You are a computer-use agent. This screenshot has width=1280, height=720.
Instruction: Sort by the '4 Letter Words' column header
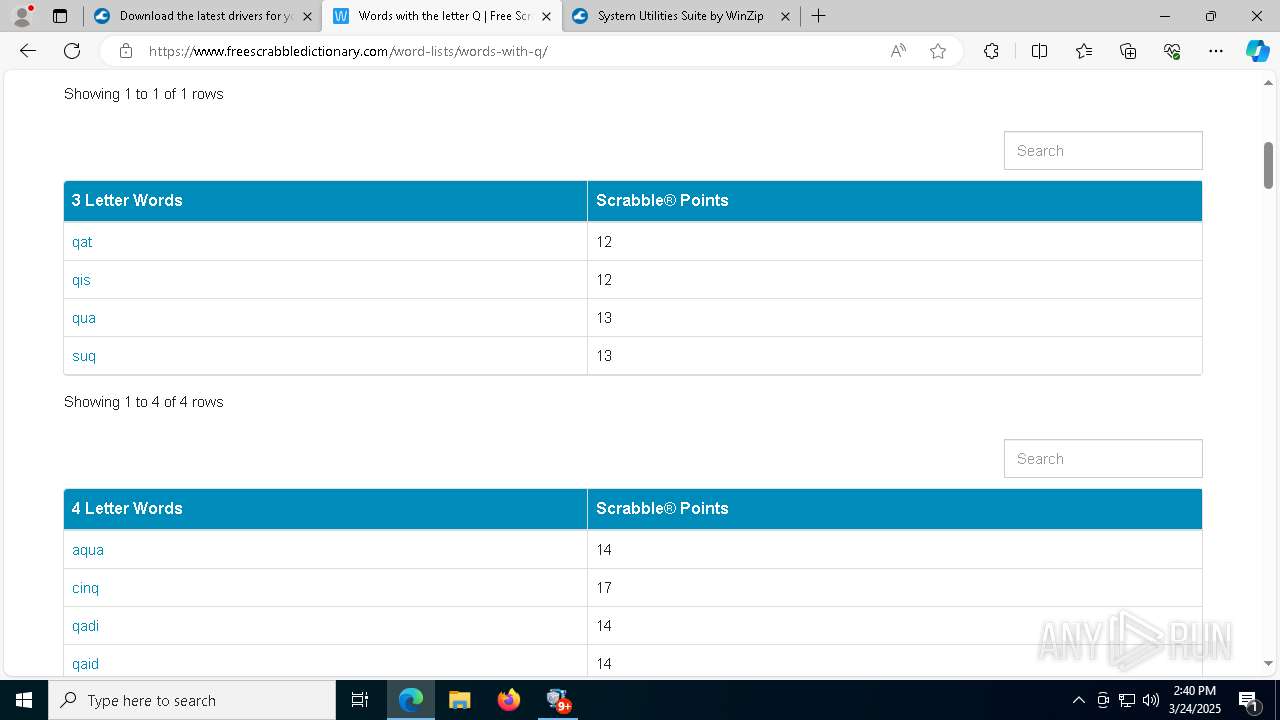tap(325, 509)
